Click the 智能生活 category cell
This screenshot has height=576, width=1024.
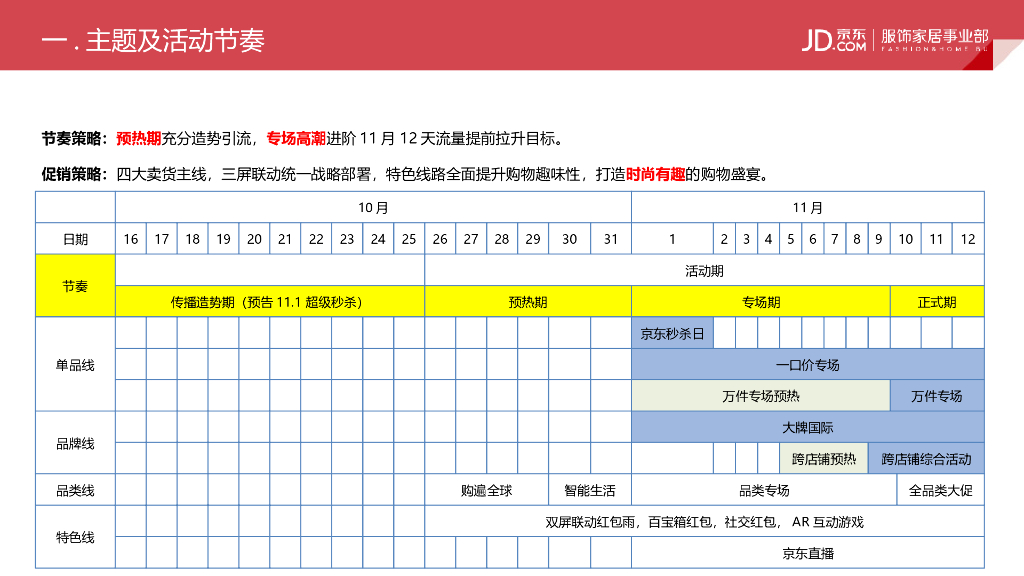pos(590,491)
